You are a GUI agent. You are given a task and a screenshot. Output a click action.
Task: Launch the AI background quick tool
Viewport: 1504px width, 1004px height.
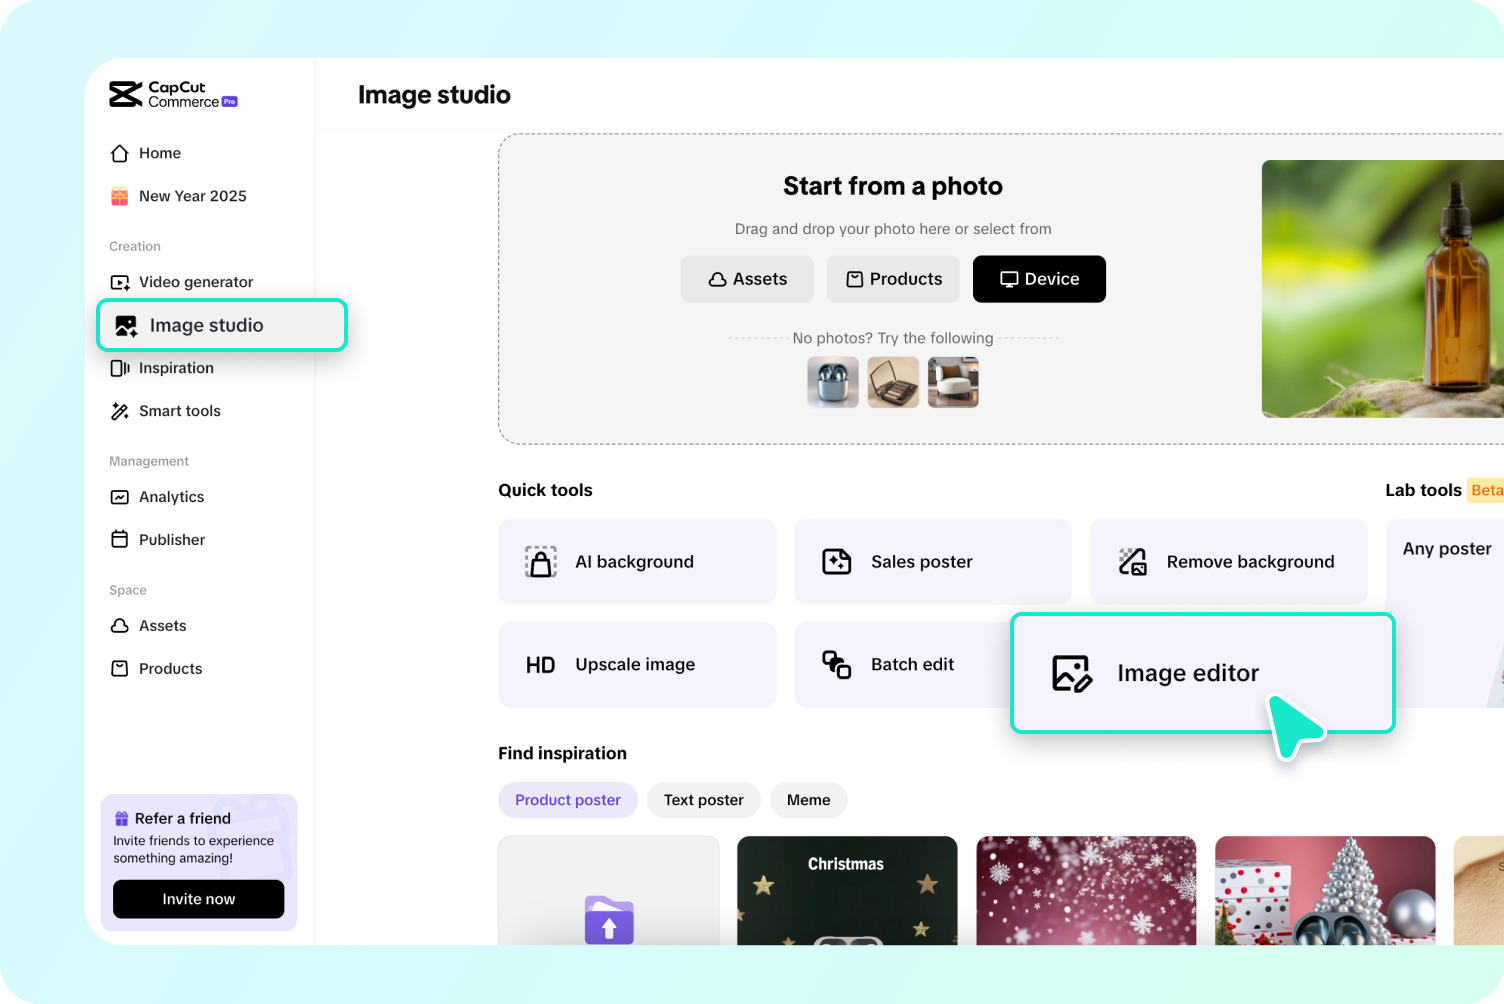635,562
